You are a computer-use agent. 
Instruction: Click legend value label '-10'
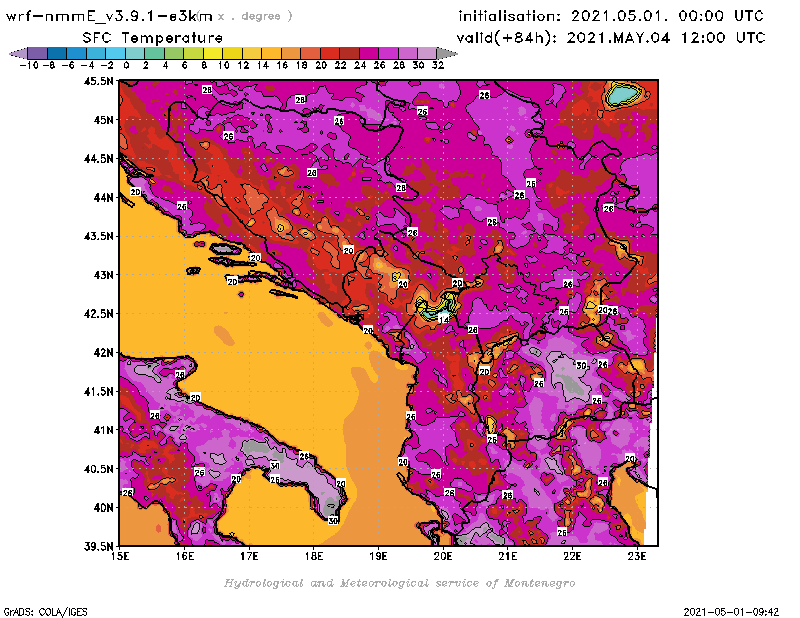pos(29,65)
